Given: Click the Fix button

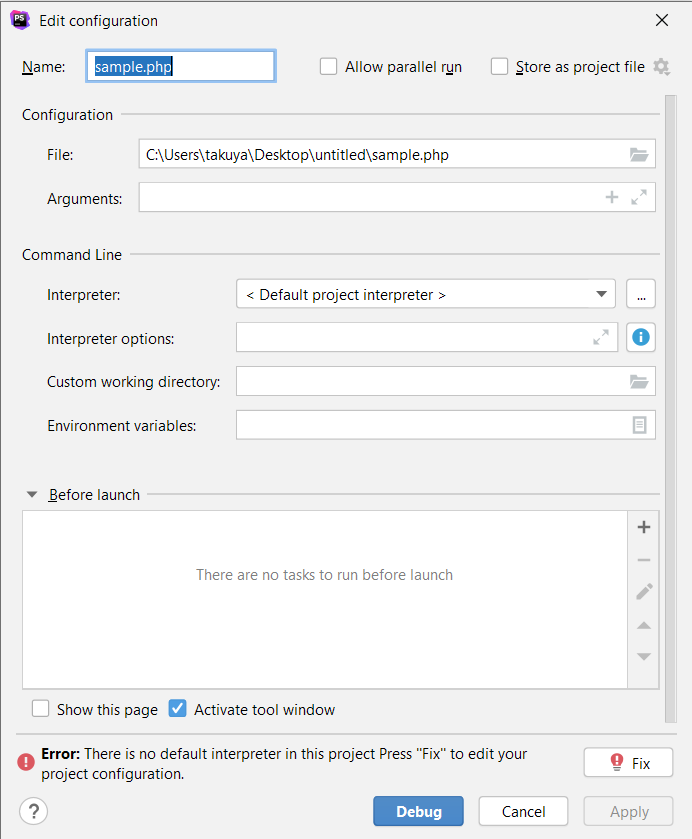Looking at the screenshot, I should tap(628, 763).
